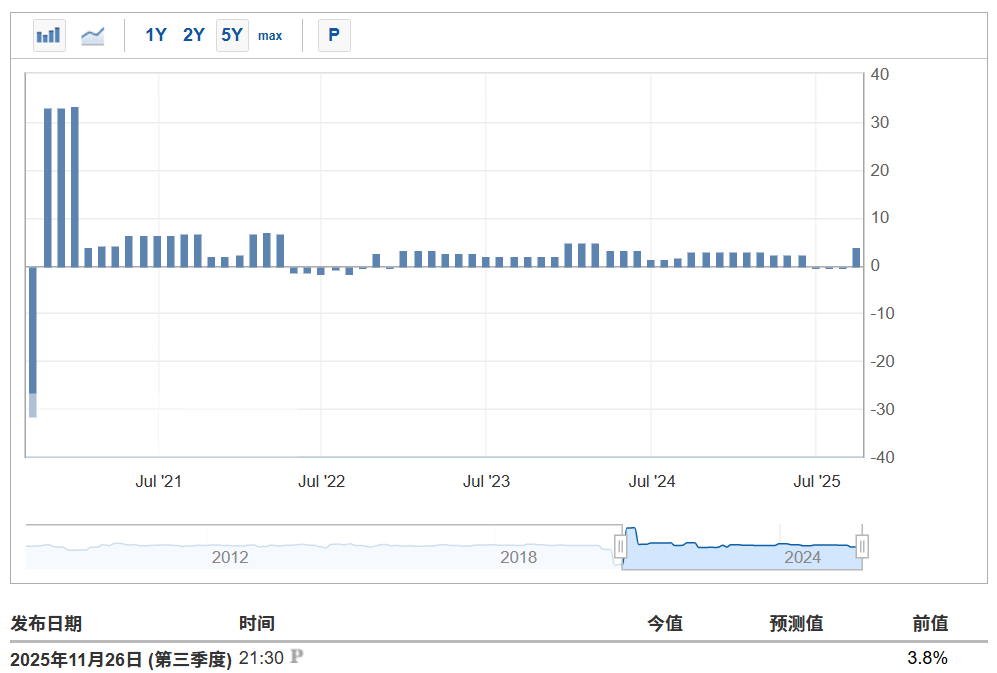Click the Jul '23 axis label
Image resolution: width=997 pixels, height=673 pixels.
pos(487,481)
